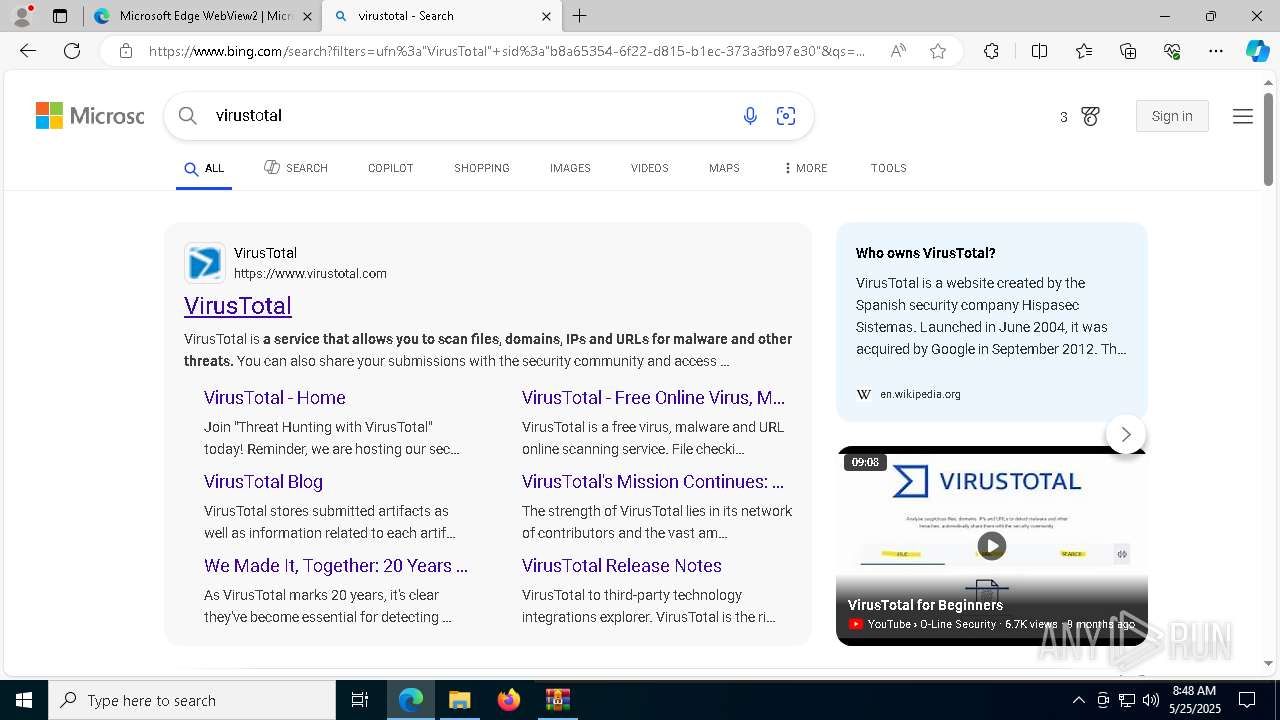
Task: Open the Extensions puzzle icon
Action: pyautogui.click(x=991, y=51)
